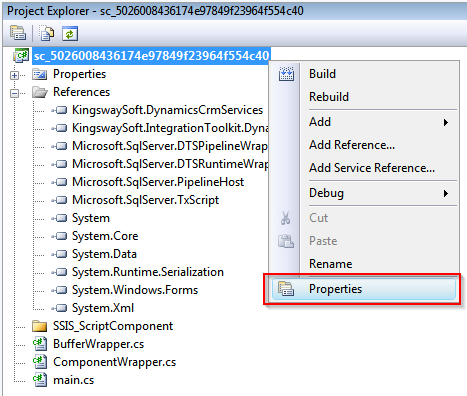Viewport: 467px width, 396px height.
Task: Click the Refresh toolbar icon
Action: point(70,33)
